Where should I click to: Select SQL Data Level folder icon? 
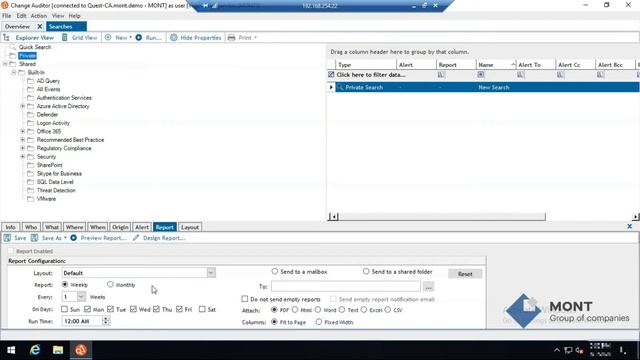click(31, 182)
